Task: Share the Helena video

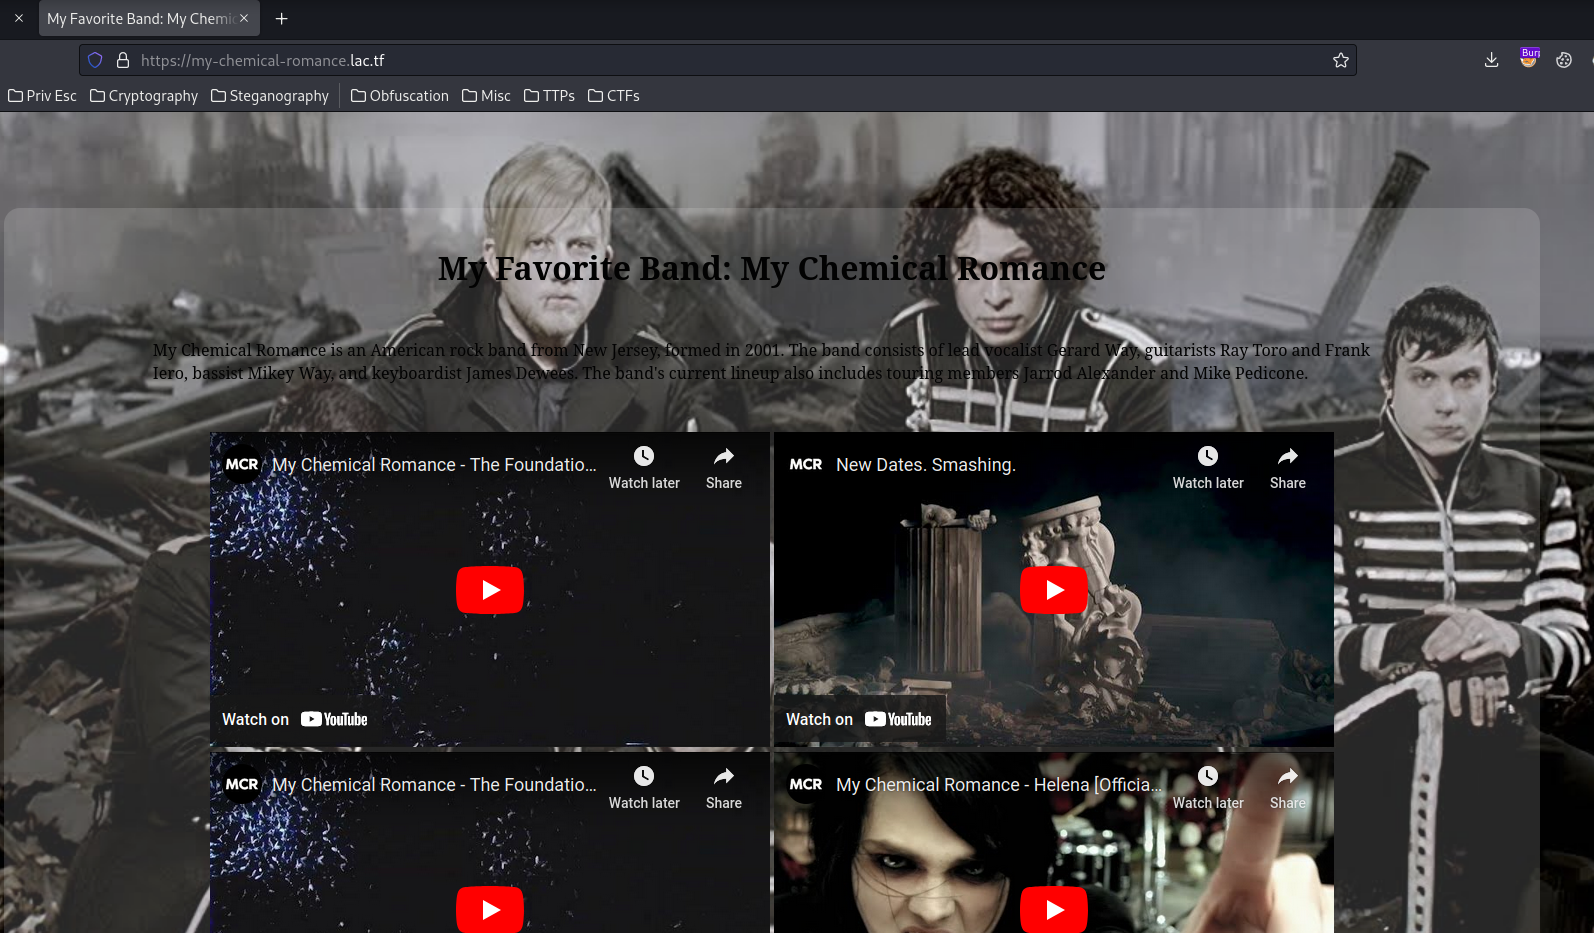Action: tap(1288, 787)
